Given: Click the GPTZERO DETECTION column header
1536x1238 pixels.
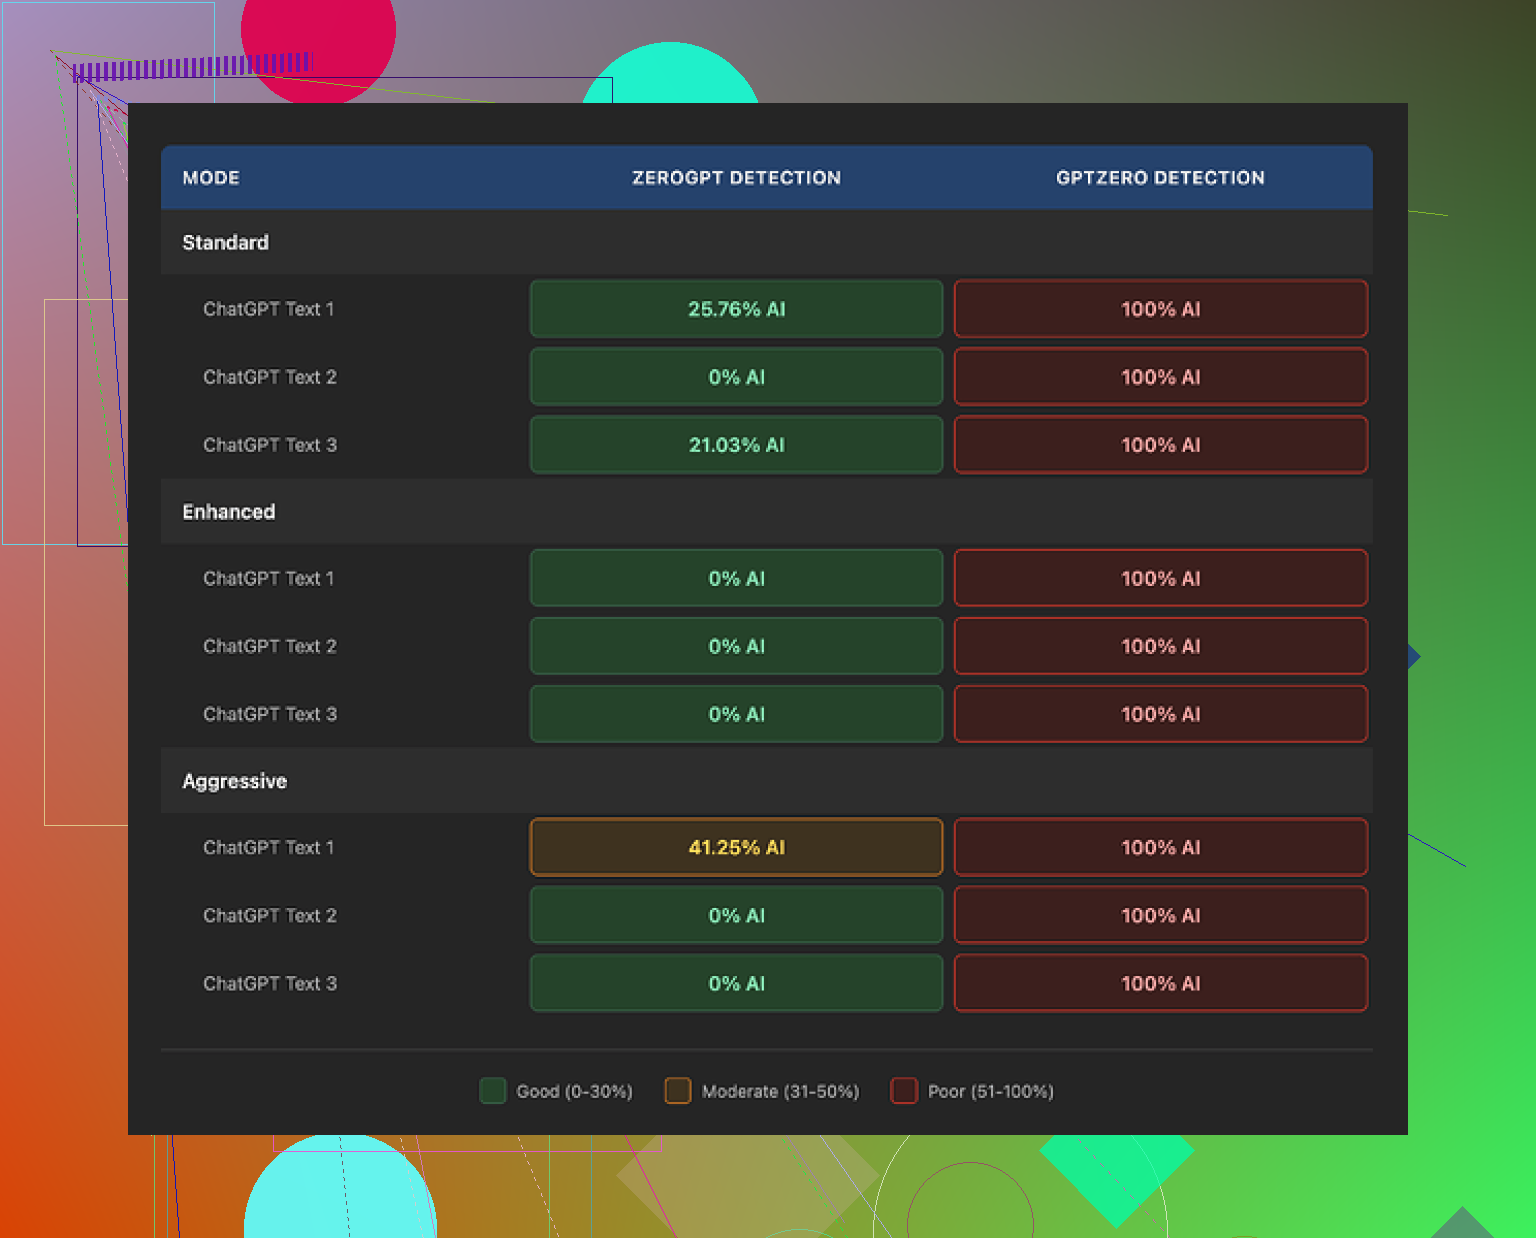Looking at the screenshot, I should coord(1160,178).
